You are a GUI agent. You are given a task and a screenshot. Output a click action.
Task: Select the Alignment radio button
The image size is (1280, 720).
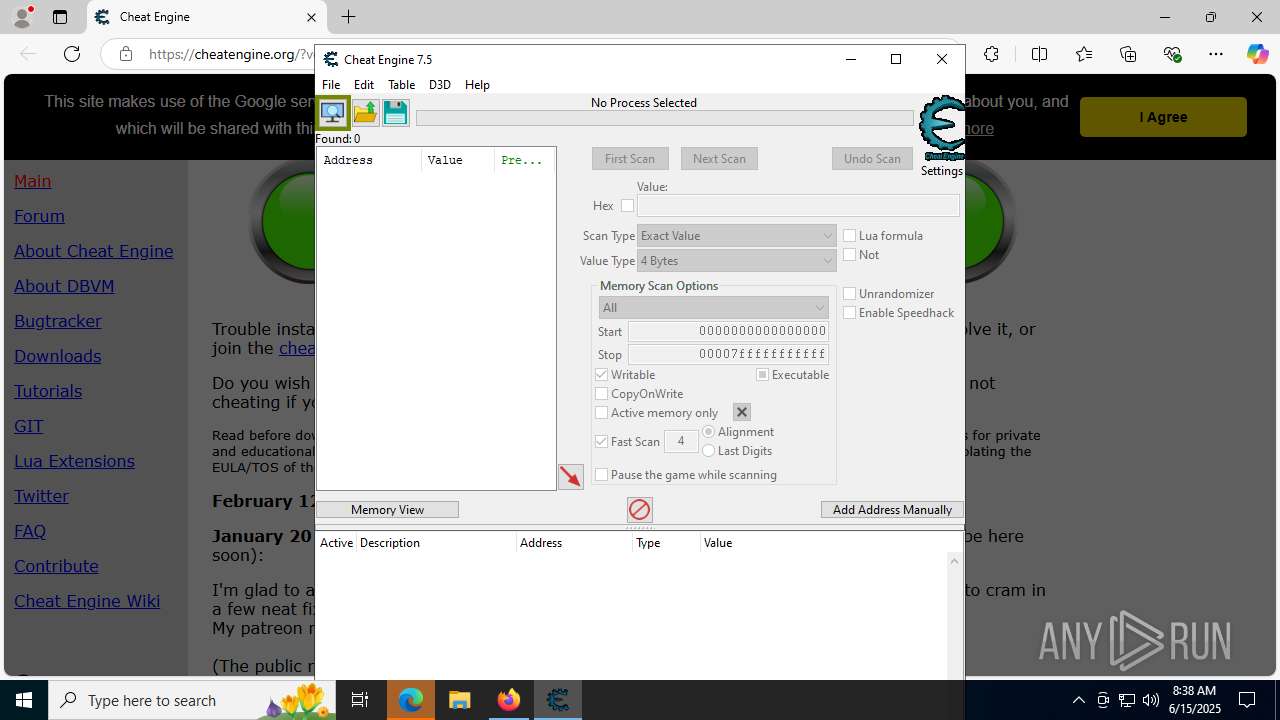pos(709,432)
